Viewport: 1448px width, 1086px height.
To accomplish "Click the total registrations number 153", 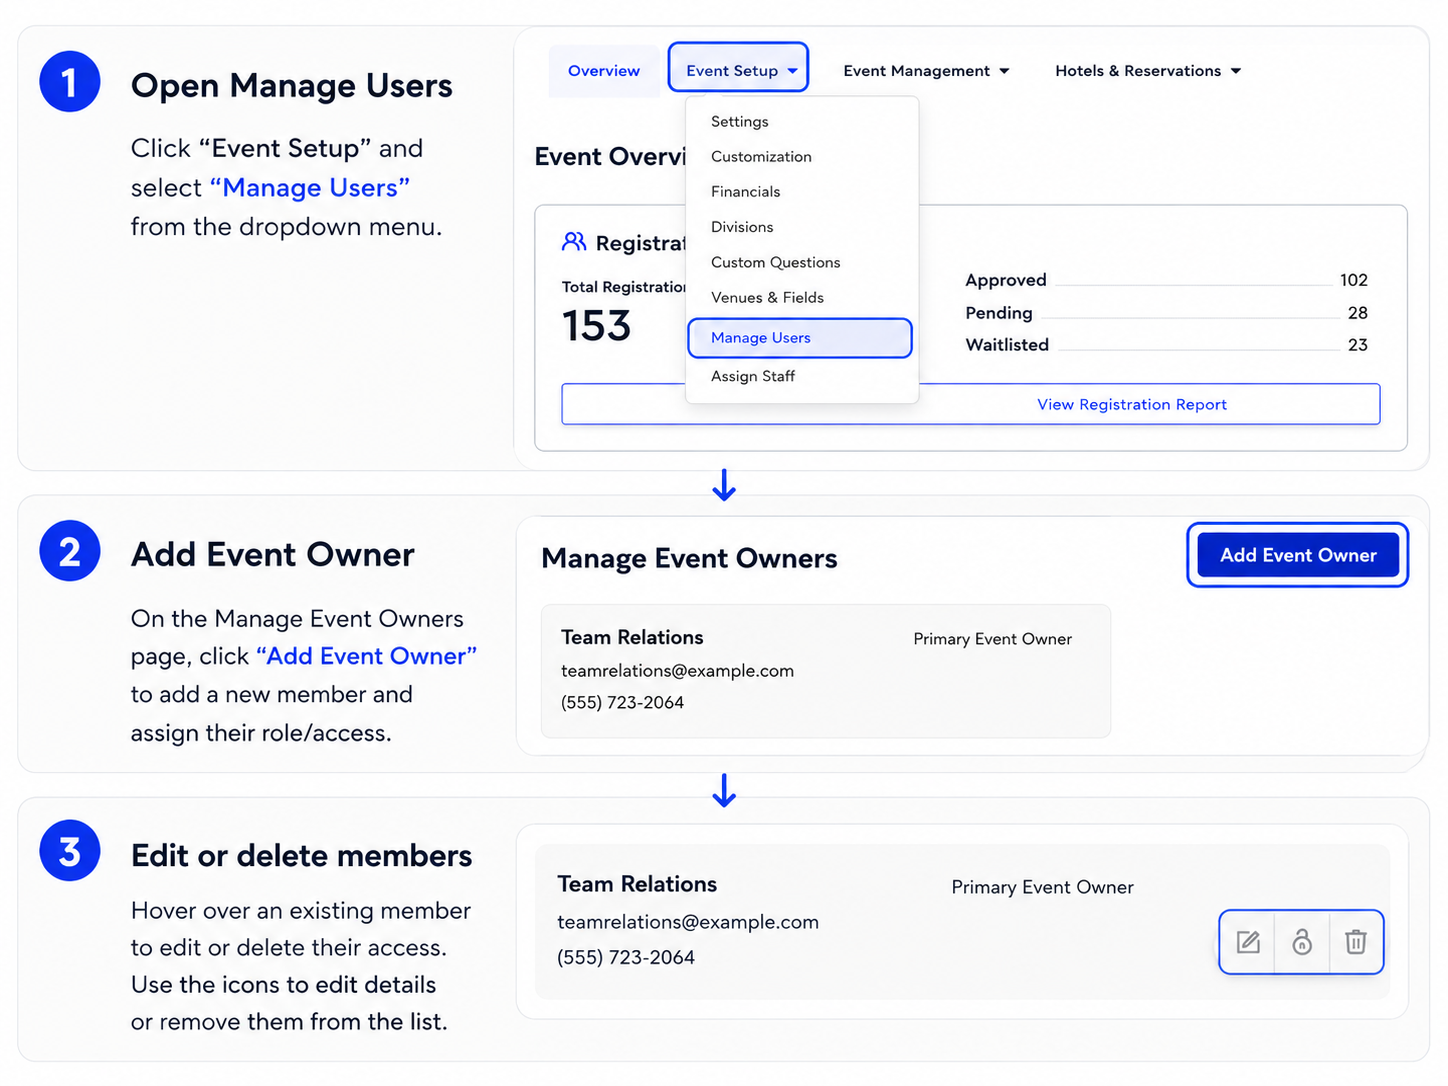I will coord(596,326).
